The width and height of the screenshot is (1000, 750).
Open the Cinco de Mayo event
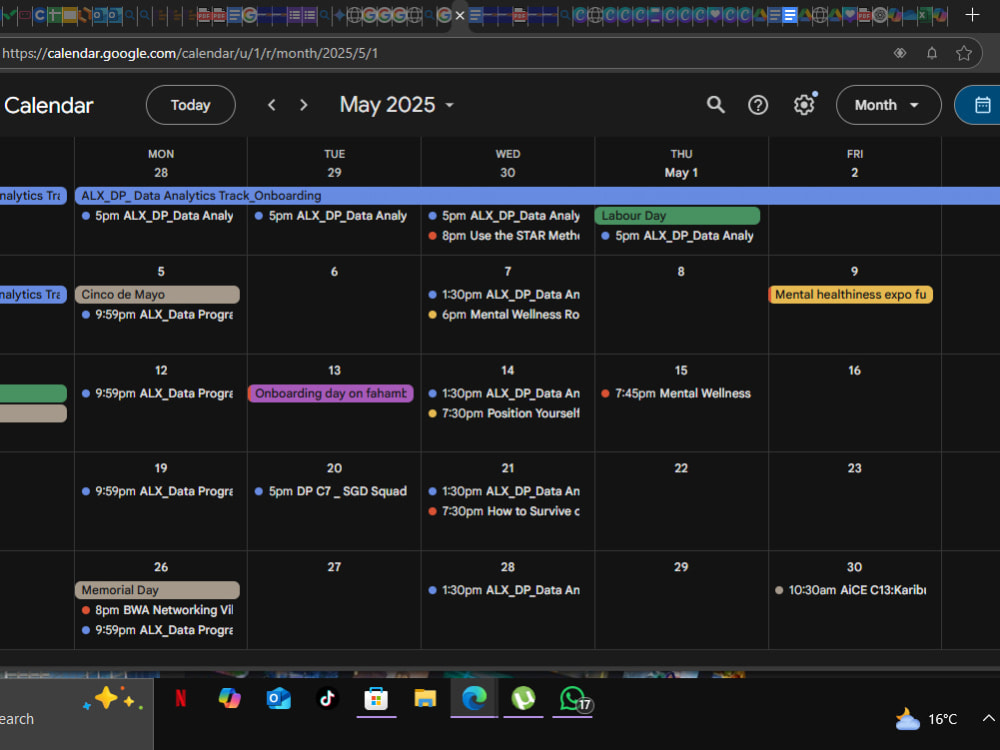[x=157, y=294]
